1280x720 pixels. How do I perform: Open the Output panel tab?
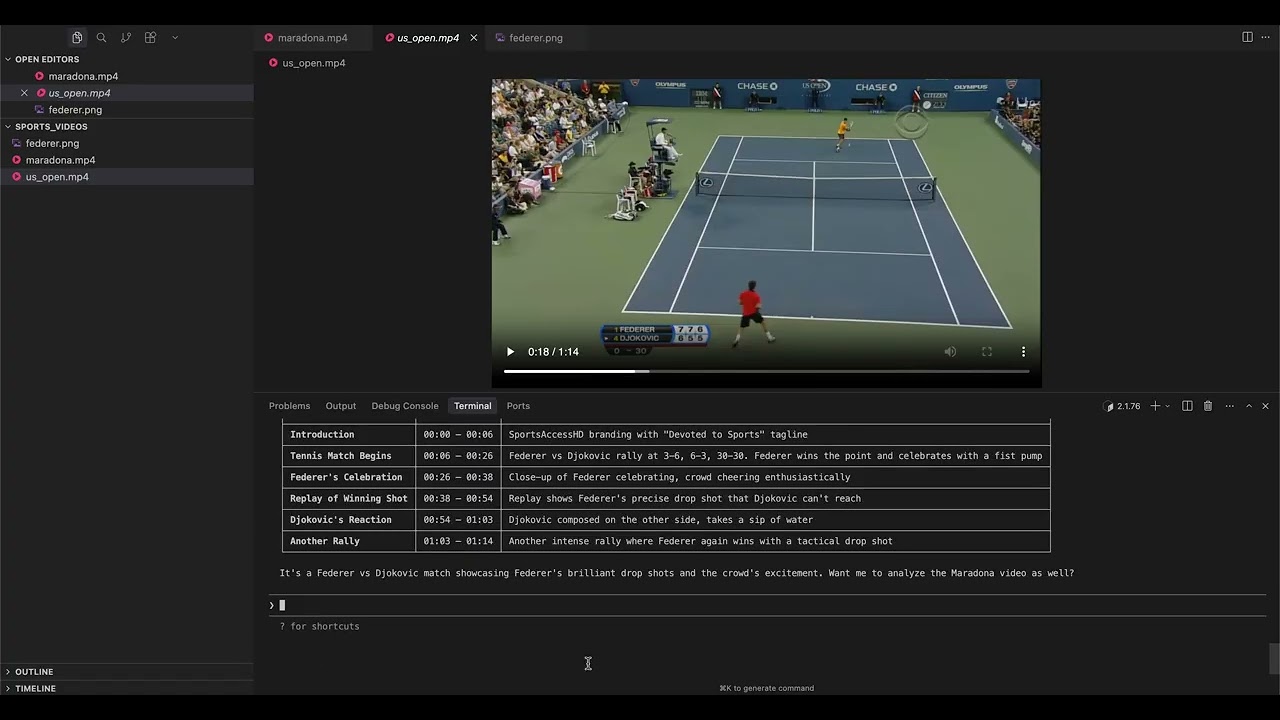click(340, 406)
